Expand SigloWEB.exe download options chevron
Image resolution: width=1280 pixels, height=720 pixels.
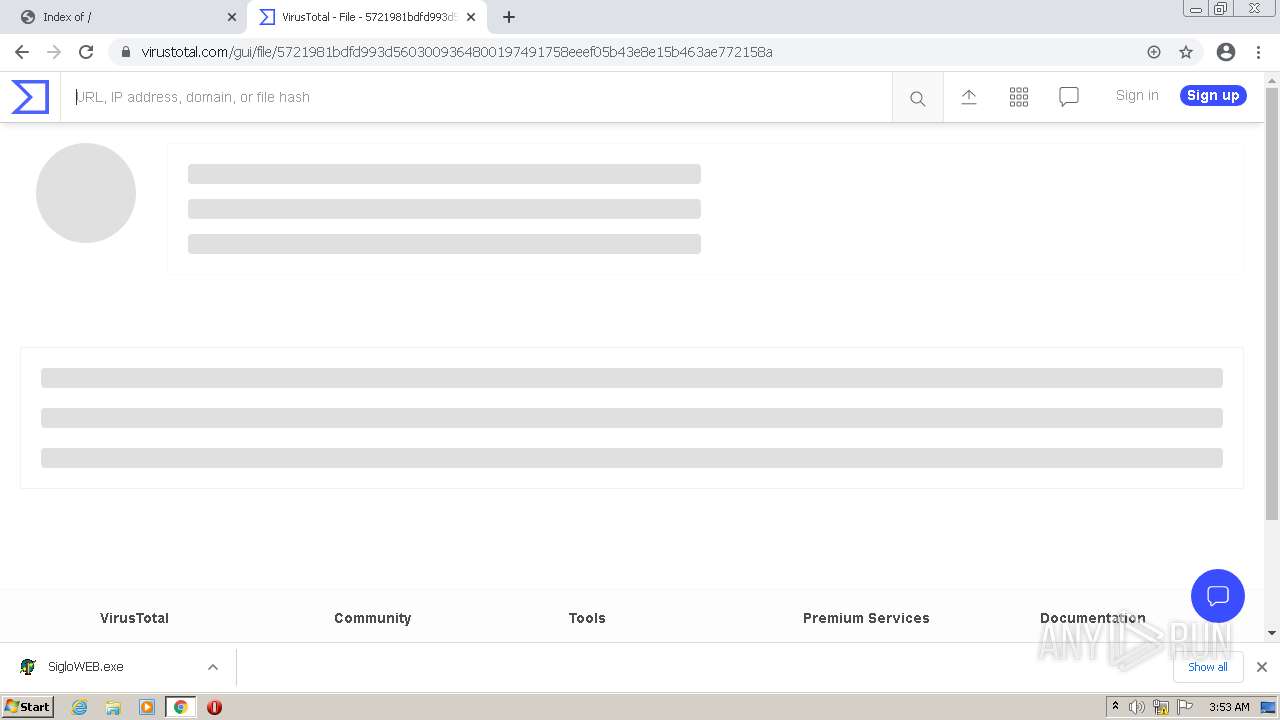pos(212,667)
